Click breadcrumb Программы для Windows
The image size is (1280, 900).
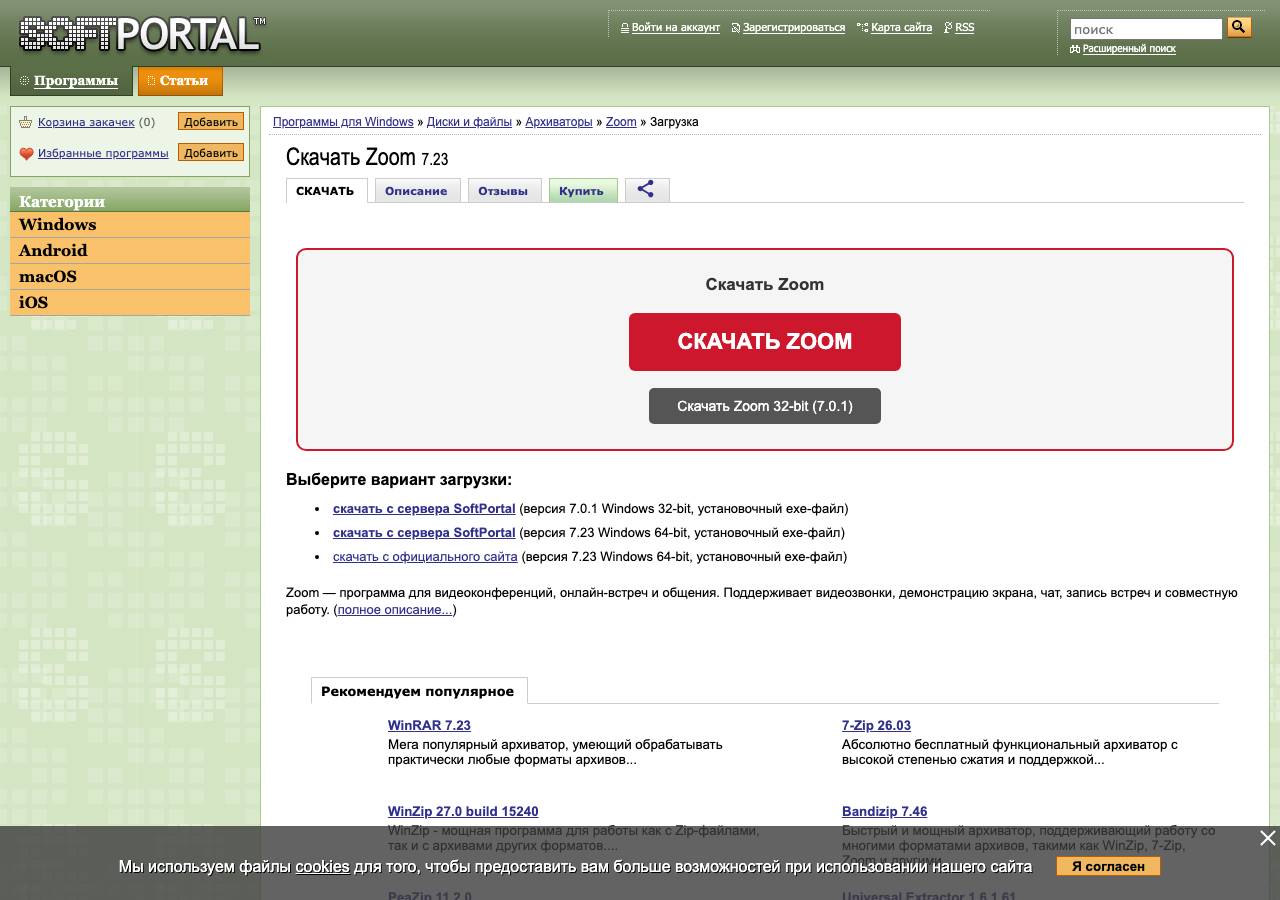(343, 122)
